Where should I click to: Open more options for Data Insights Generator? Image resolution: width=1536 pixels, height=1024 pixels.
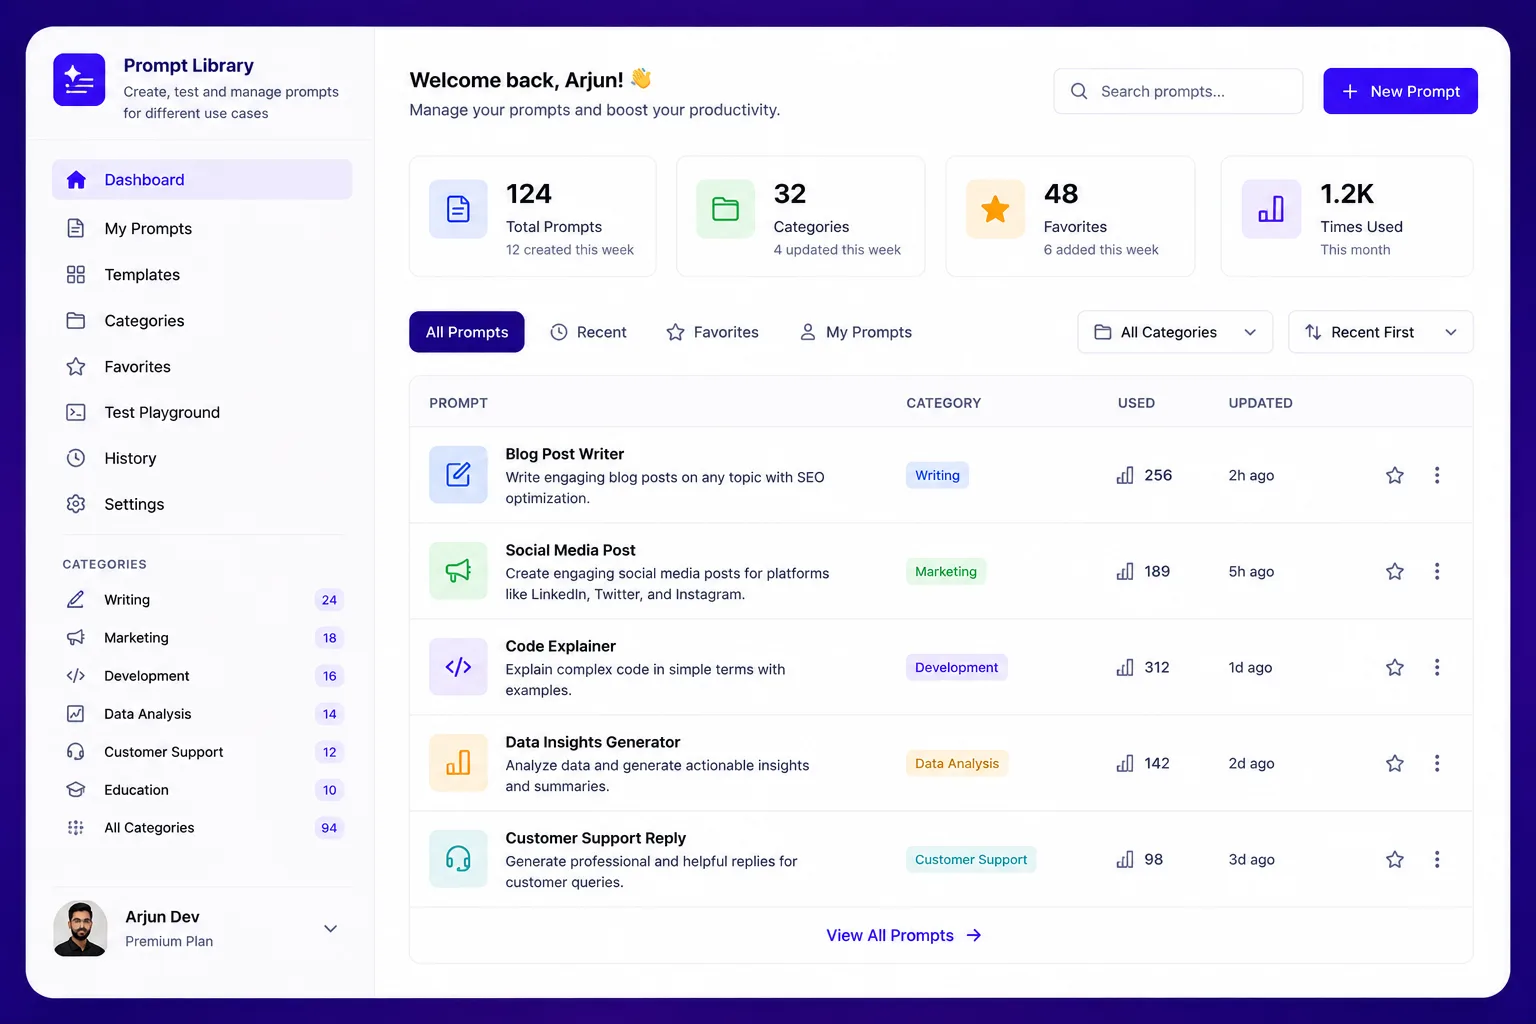(1437, 763)
